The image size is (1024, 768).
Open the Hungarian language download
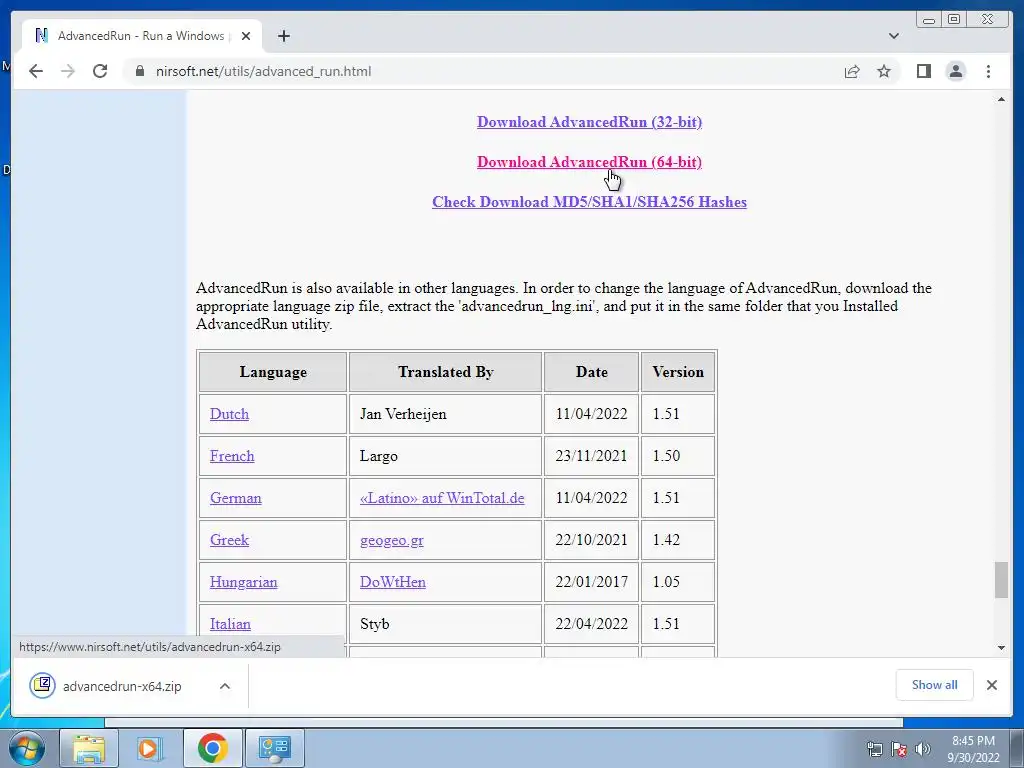[x=244, y=582]
